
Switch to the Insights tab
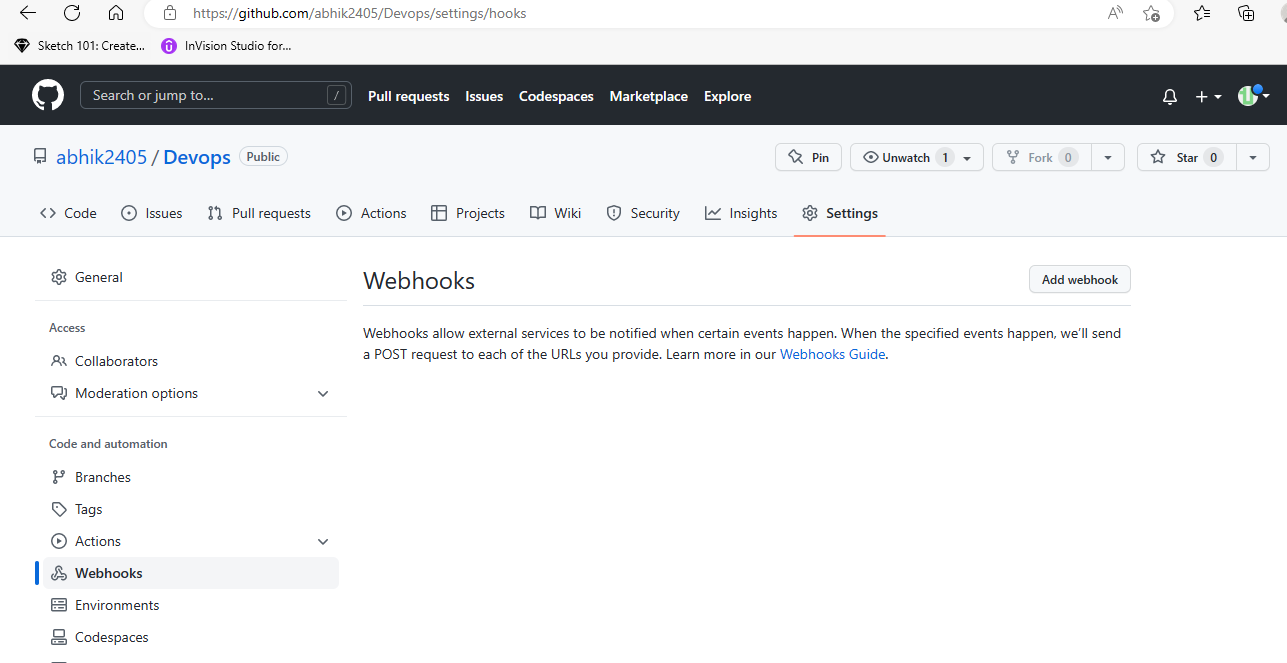pos(741,213)
